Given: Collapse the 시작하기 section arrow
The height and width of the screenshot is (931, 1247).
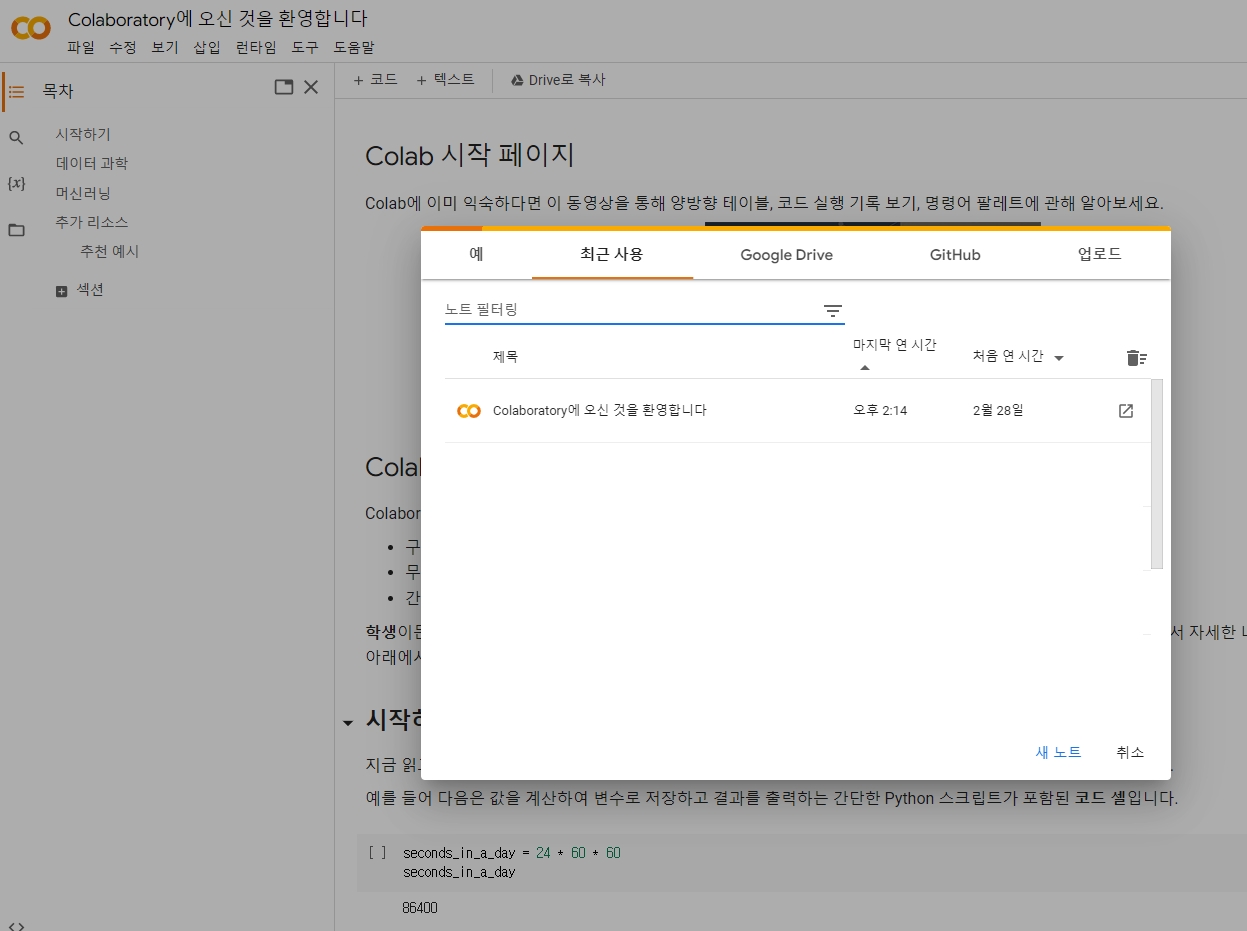Looking at the screenshot, I should pos(348,722).
